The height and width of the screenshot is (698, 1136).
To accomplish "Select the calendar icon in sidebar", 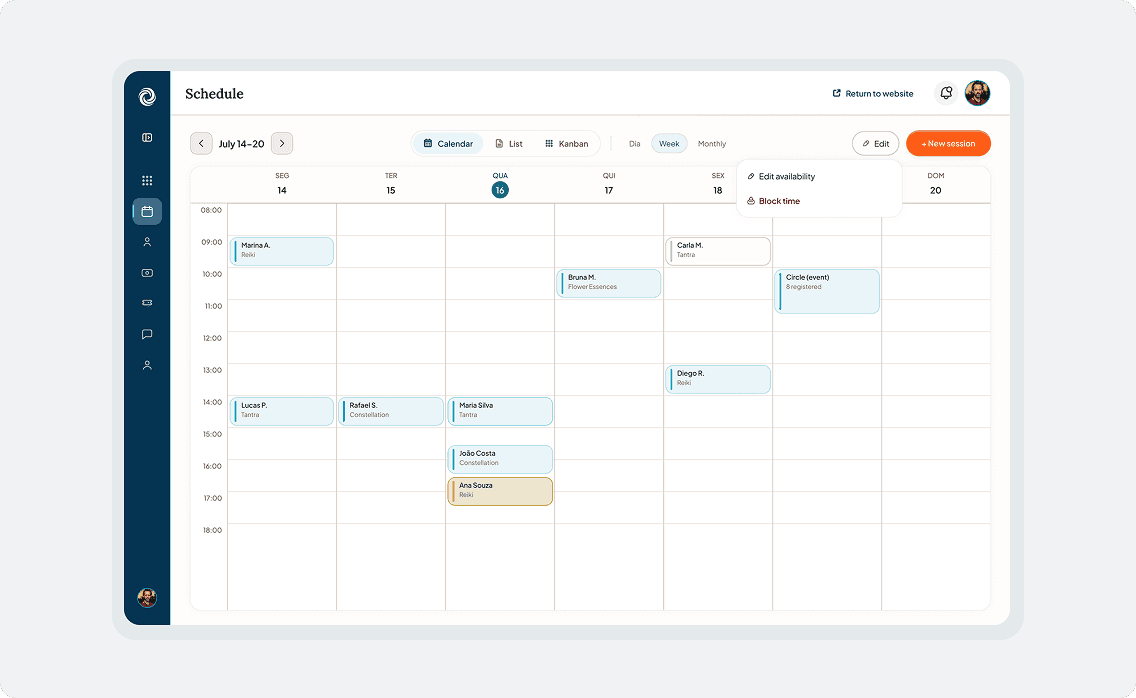I will click(x=147, y=212).
